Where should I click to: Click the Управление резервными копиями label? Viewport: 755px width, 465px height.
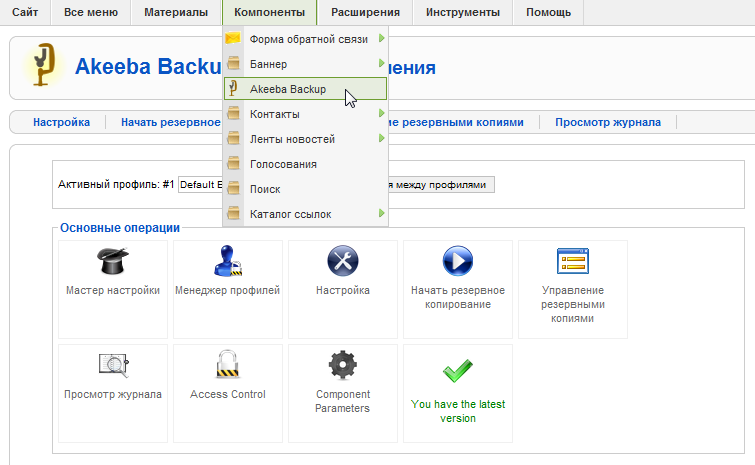pos(573,304)
